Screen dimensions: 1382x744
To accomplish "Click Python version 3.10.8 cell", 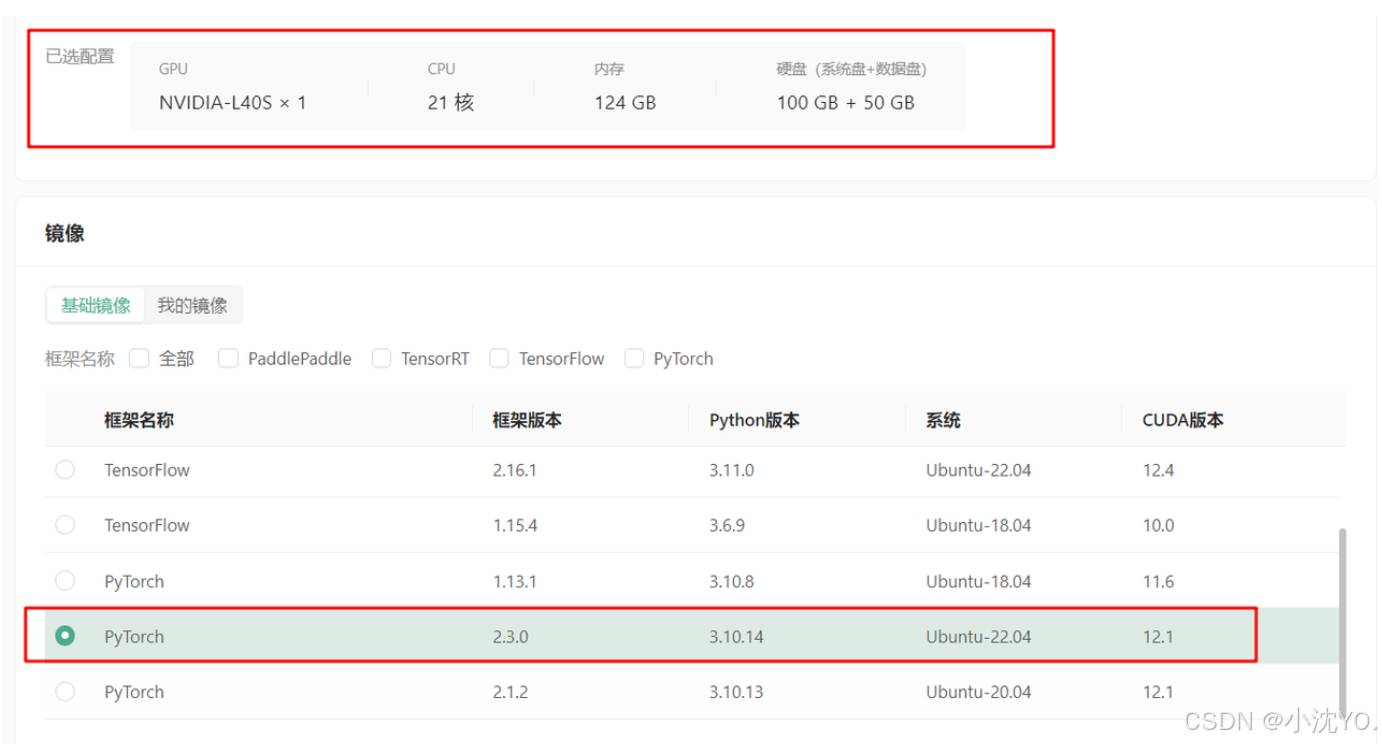I will point(732,581).
